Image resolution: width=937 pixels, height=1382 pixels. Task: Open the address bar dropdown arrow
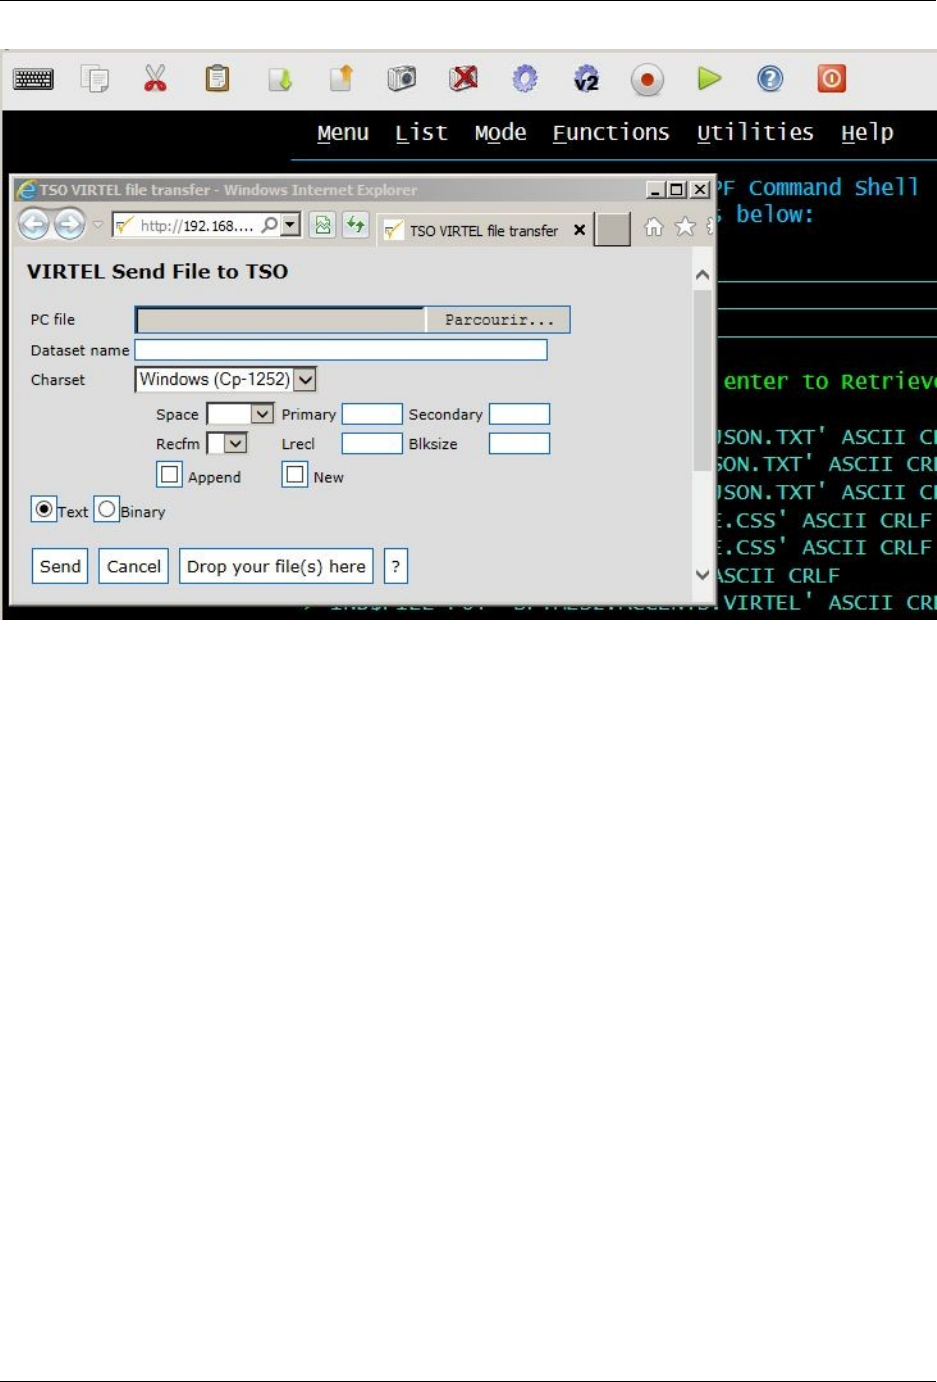pyautogui.click(x=290, y=225)
